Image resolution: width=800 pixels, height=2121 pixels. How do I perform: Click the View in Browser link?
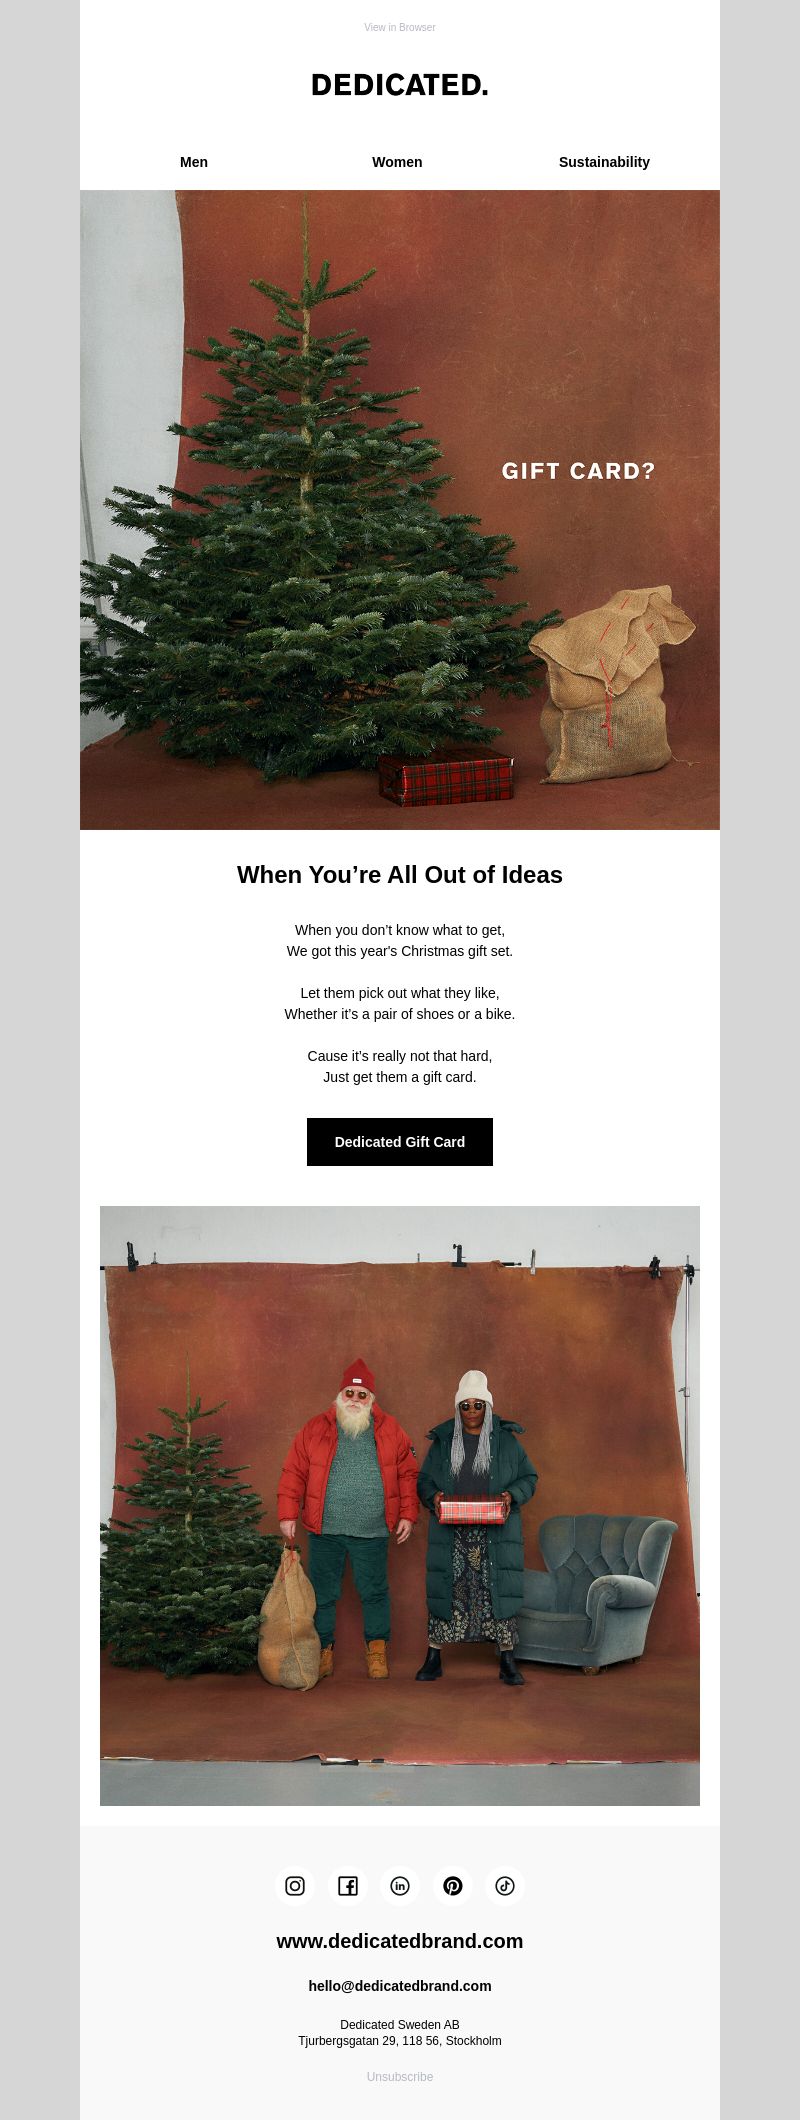(400, 27)
